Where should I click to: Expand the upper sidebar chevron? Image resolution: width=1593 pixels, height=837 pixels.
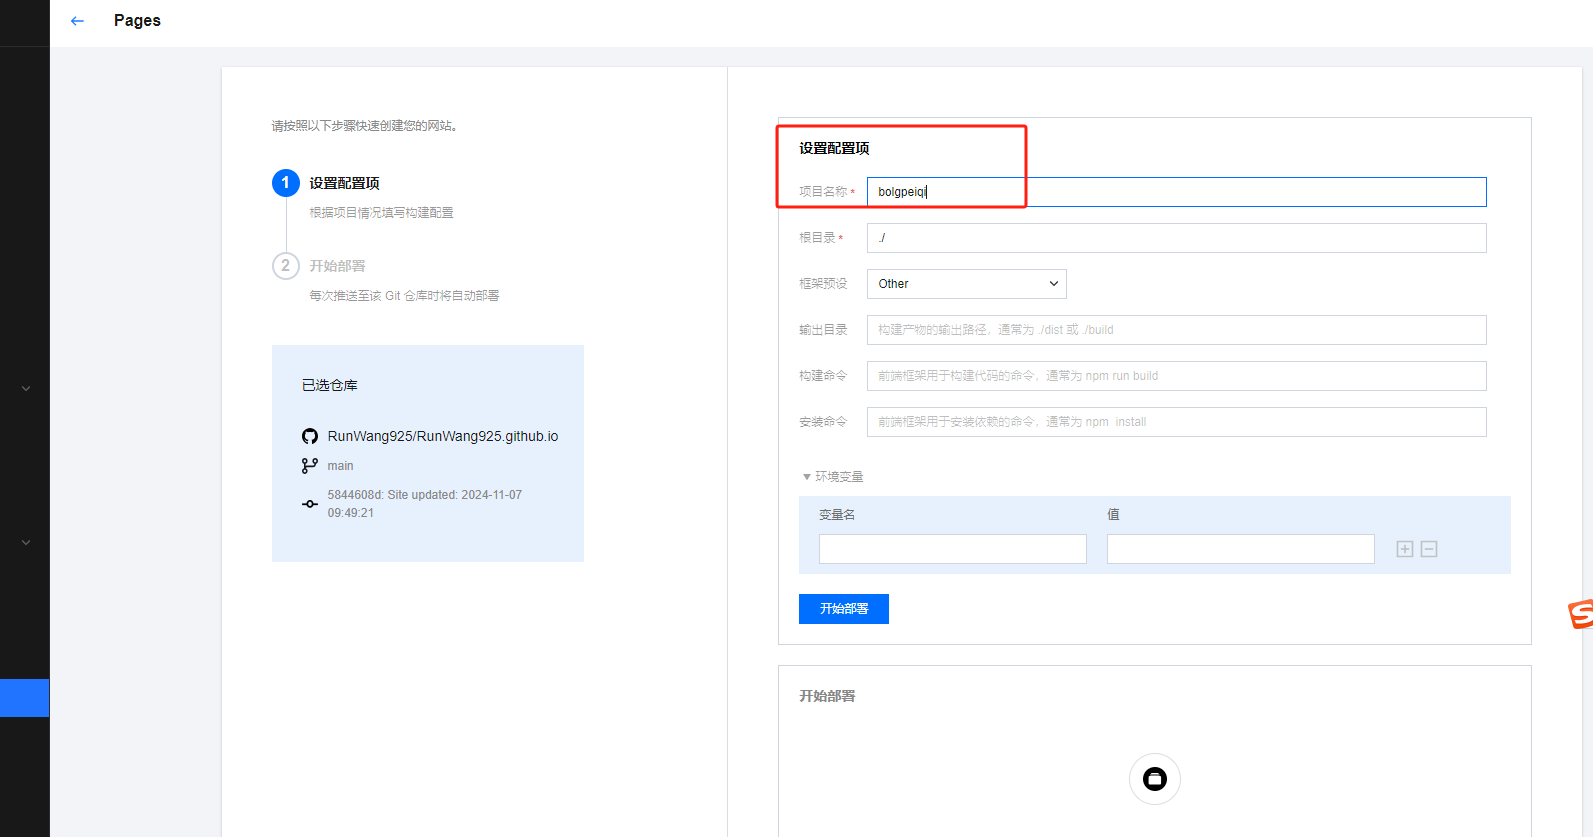tap(26, 388)
